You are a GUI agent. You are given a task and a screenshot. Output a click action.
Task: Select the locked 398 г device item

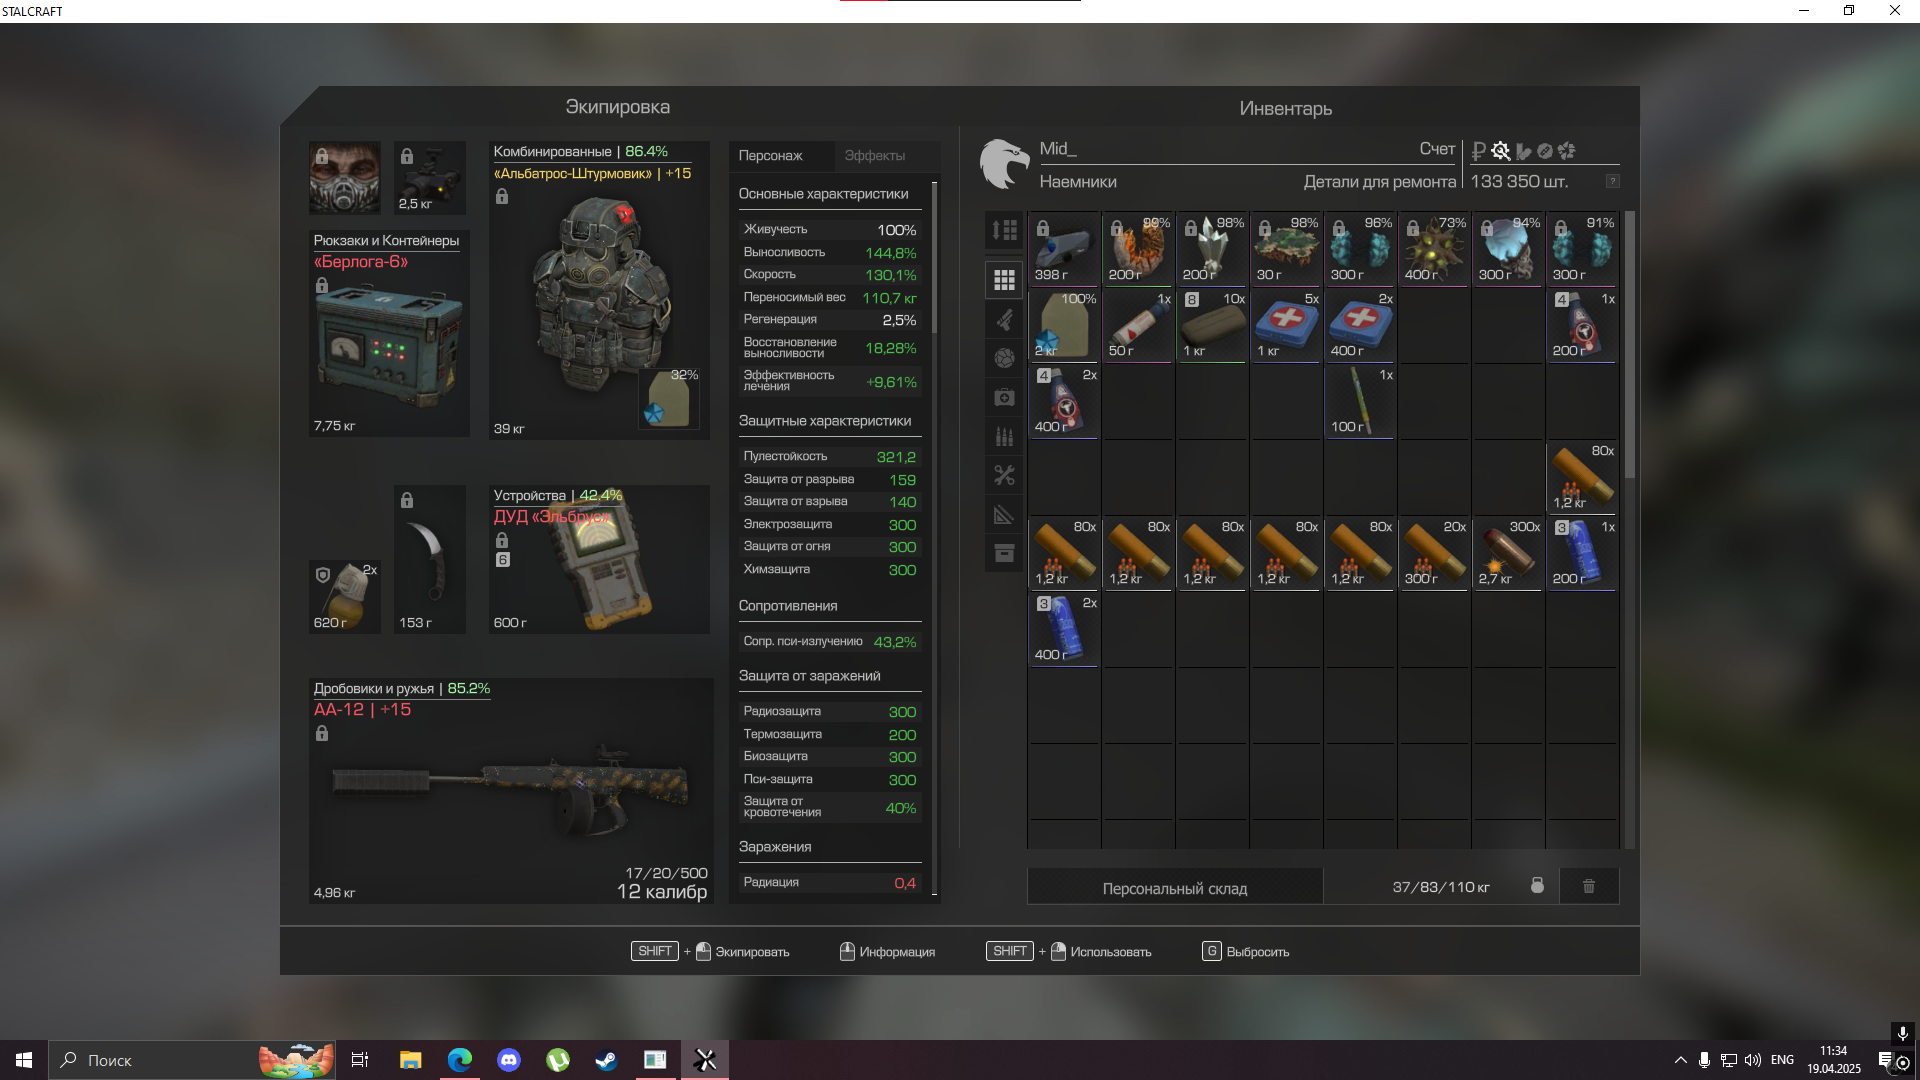1064,249
